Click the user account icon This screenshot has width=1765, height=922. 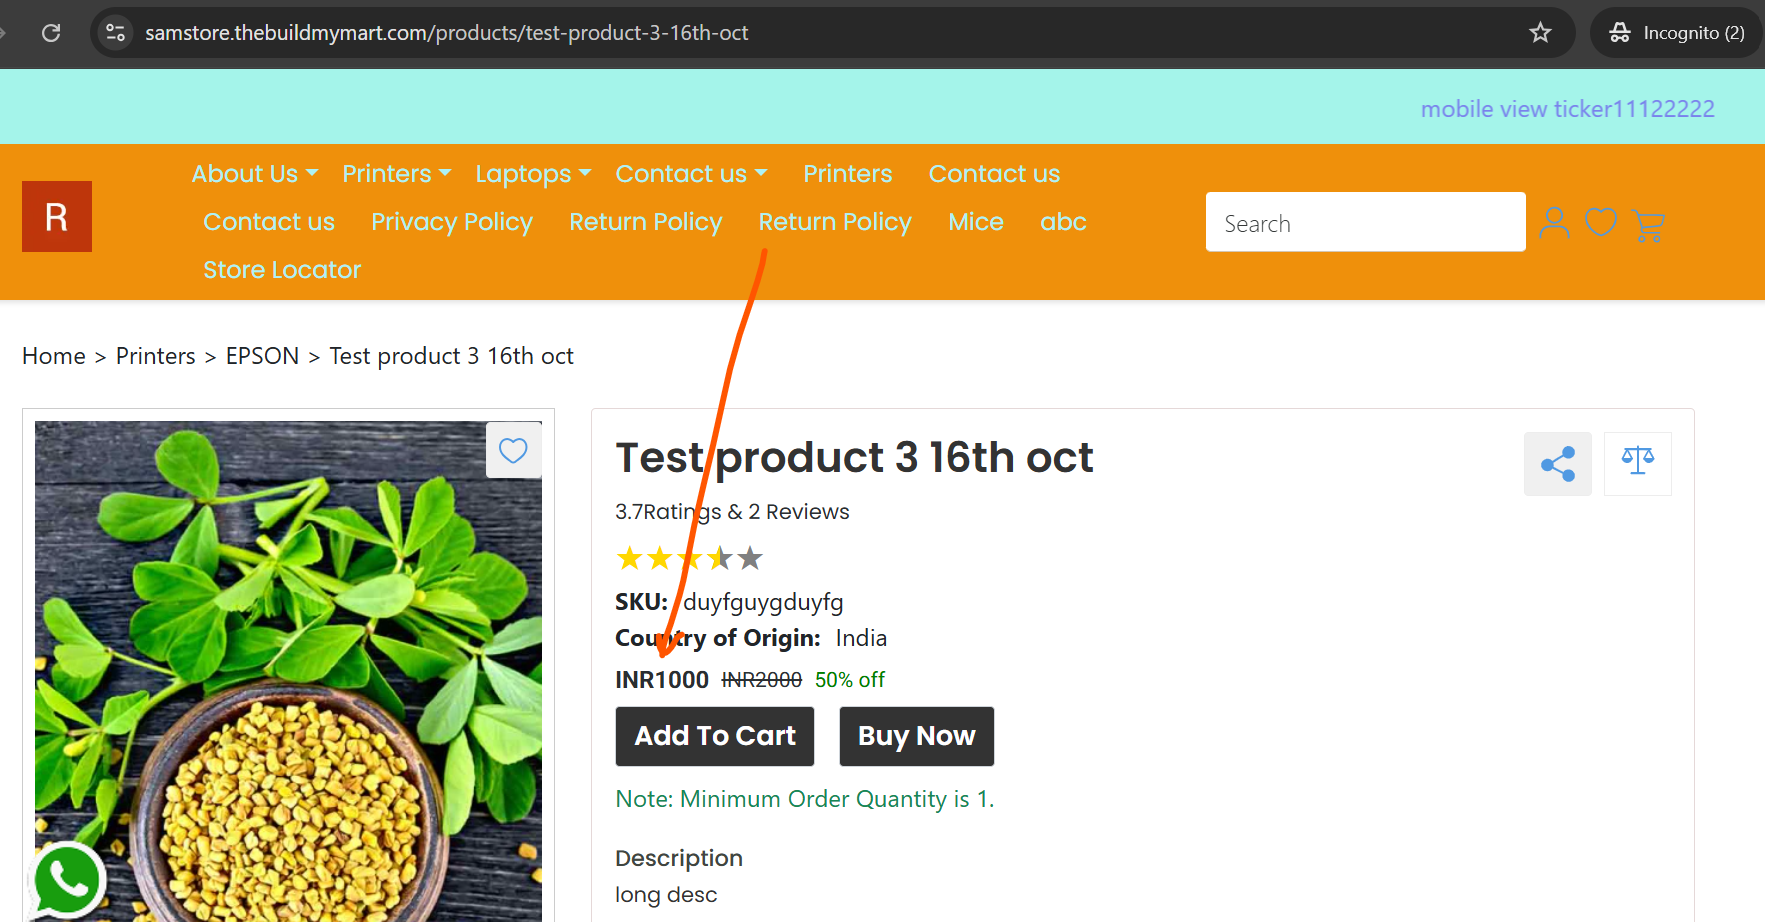[1554, 222]
